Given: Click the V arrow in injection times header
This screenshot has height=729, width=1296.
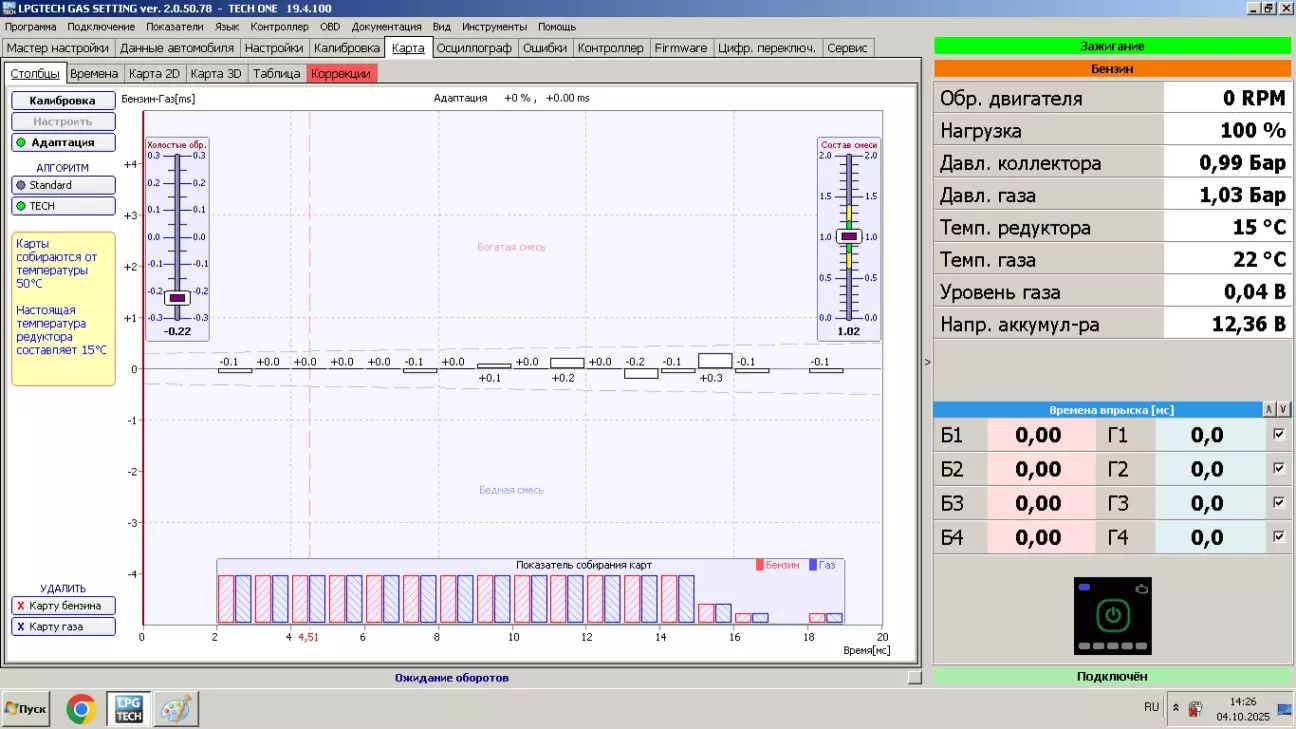Looking at the screenshot, I should pyautogui.click(x=1283, y=410).
